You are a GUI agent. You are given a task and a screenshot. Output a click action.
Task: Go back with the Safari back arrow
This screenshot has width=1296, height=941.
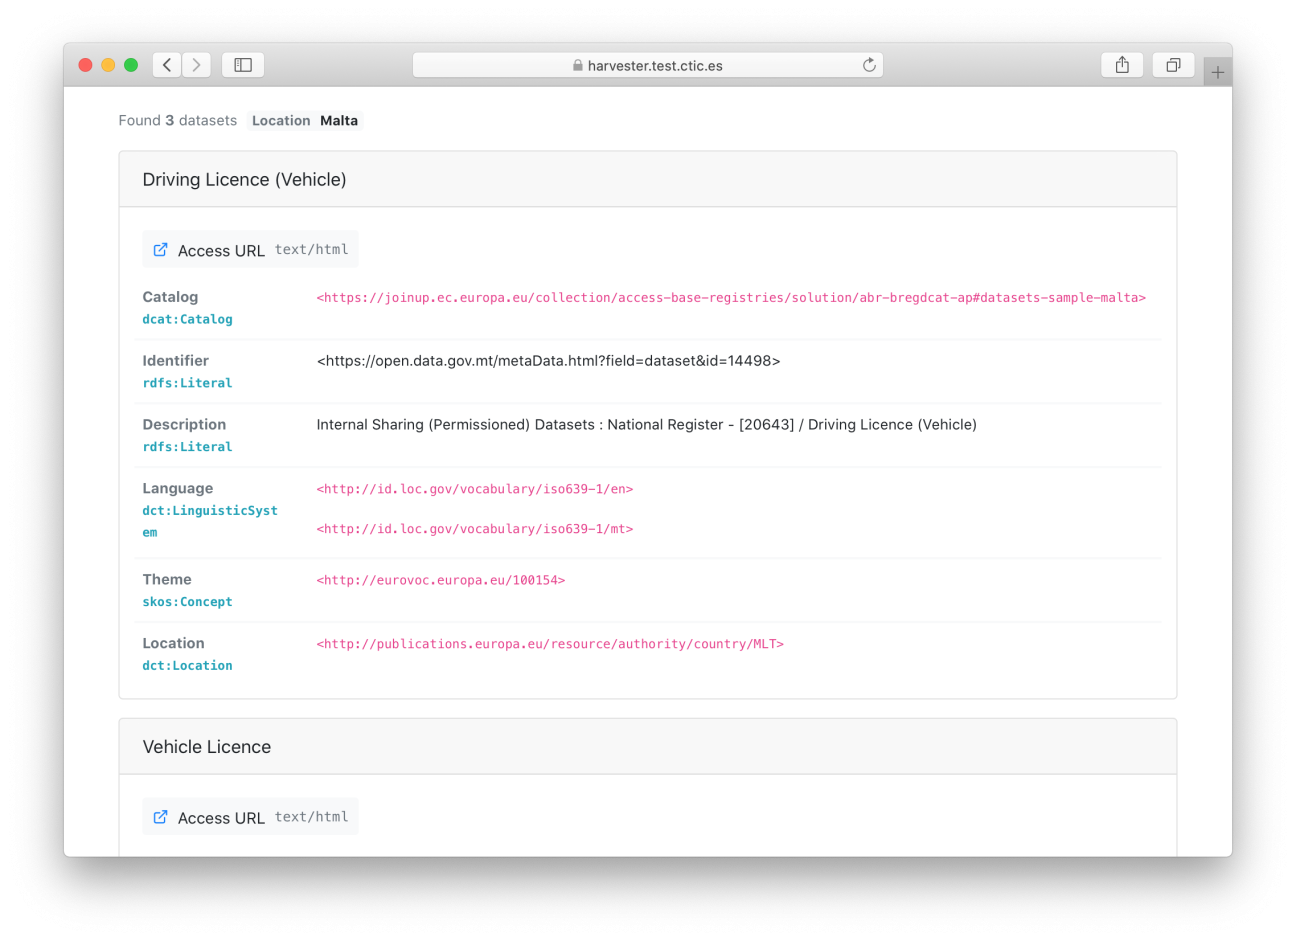[x=167, y=65]
